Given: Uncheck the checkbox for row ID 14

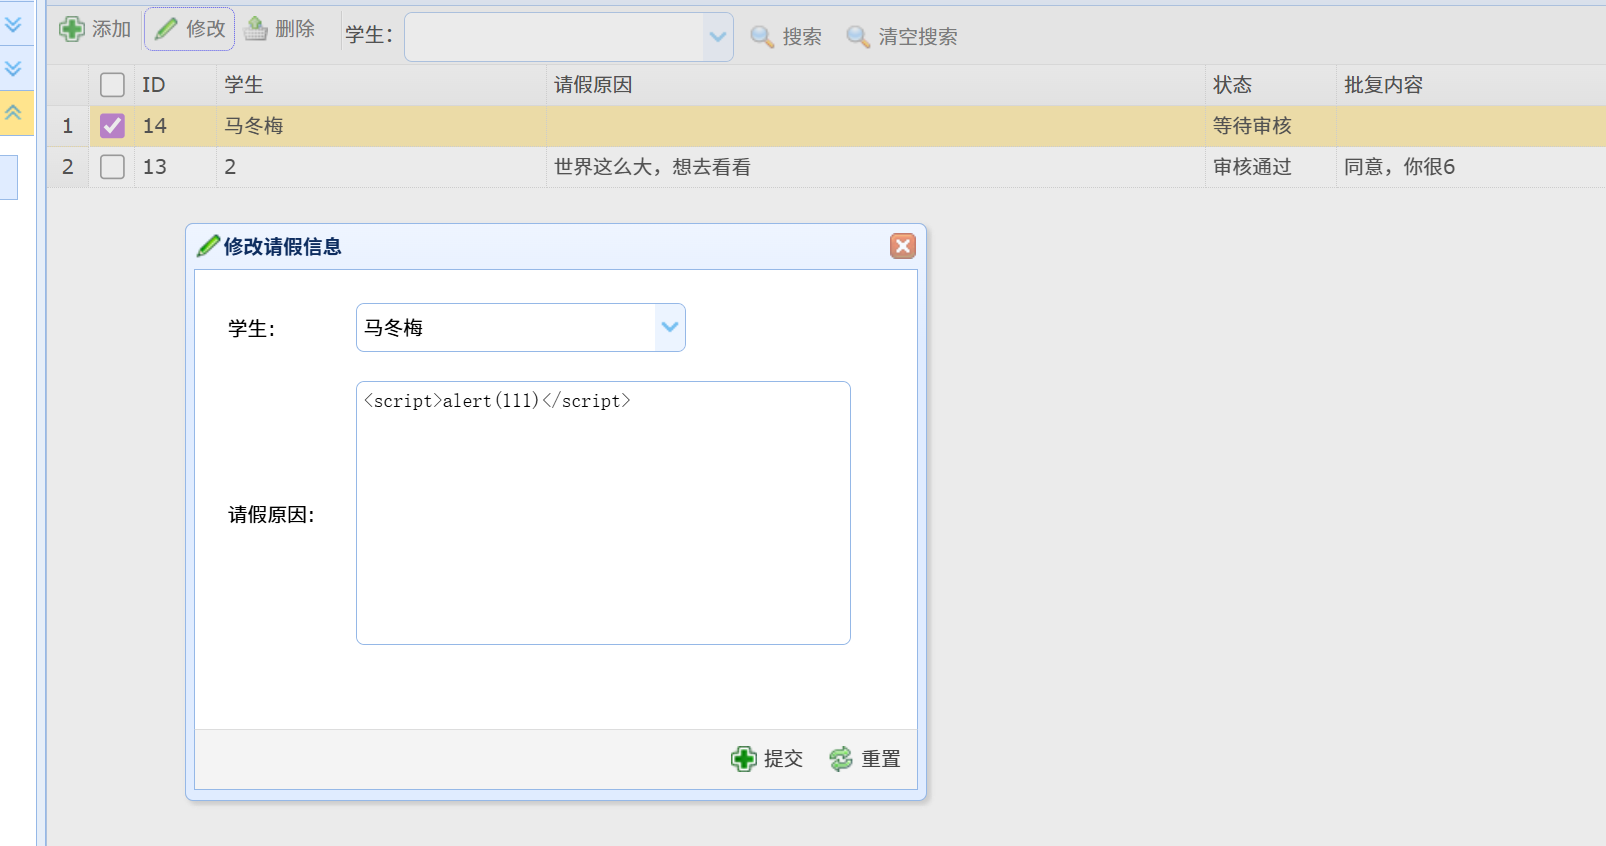Looking at the screenshot, I should pyautogui.click(x=112, y=126).
